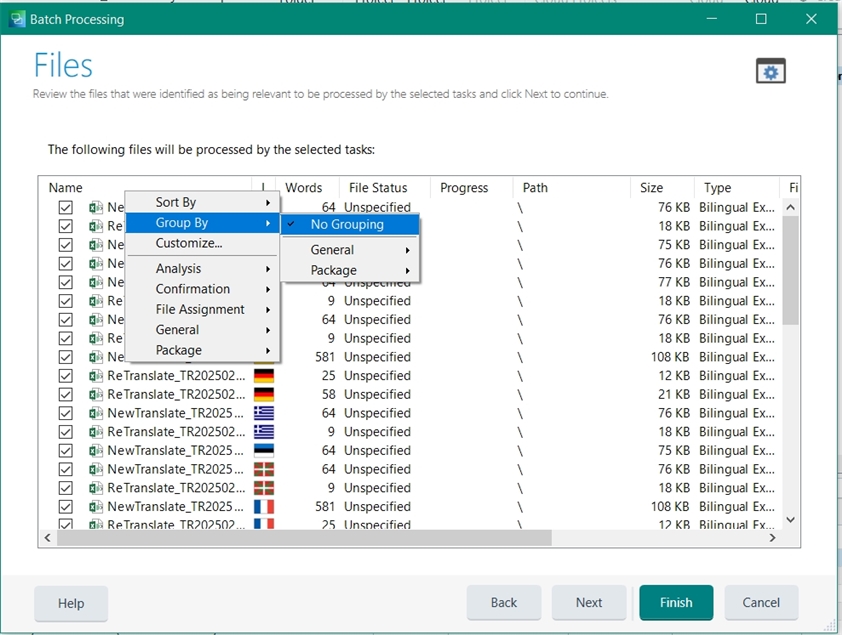This screenshot has width=842, height=635.
Task: Go Back to the previous step
Action: [504, 603]
